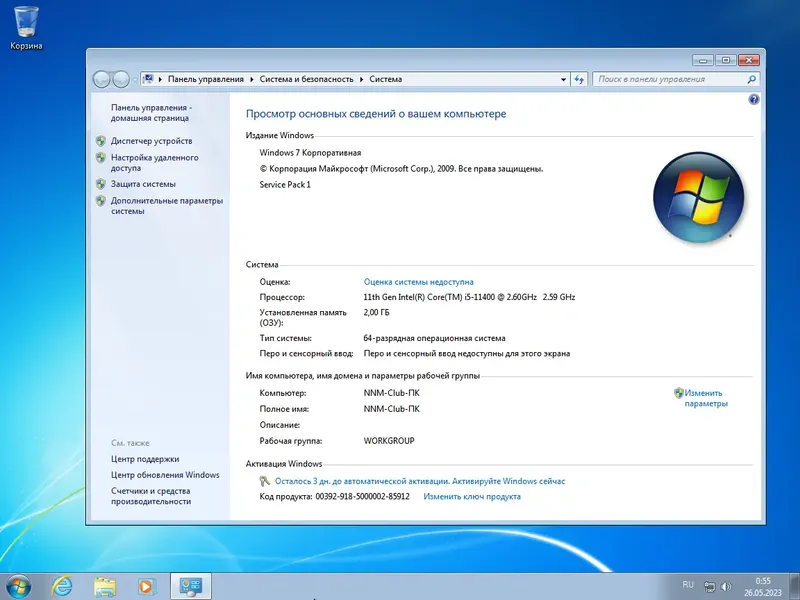Open Диспетчер устройств link
The image size is (800, 600).
point(152,141)
